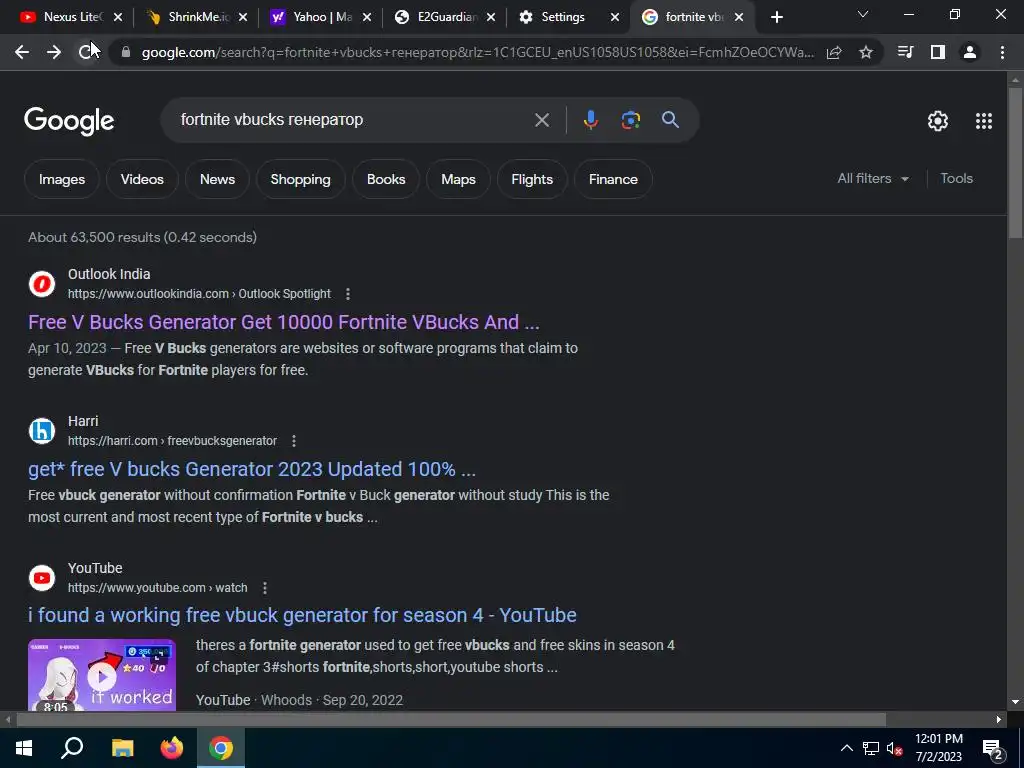Show hidden system tray icons
Screen dimensions: 1024x768
point(846,748)
